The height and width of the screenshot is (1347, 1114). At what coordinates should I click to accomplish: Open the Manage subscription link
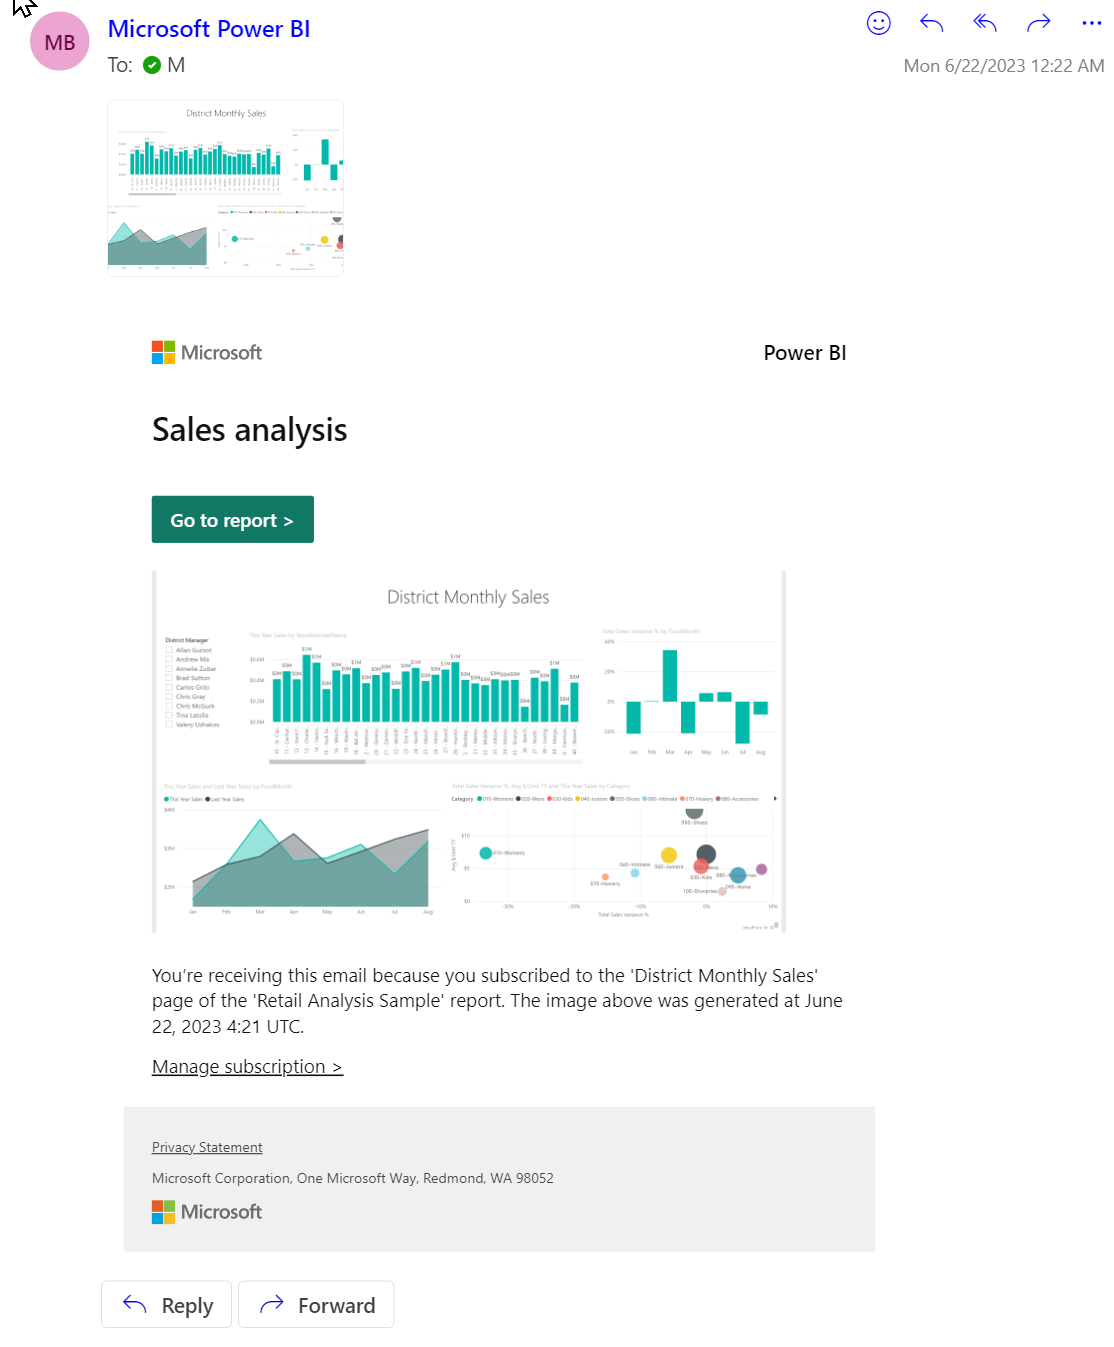[247, 1066]
